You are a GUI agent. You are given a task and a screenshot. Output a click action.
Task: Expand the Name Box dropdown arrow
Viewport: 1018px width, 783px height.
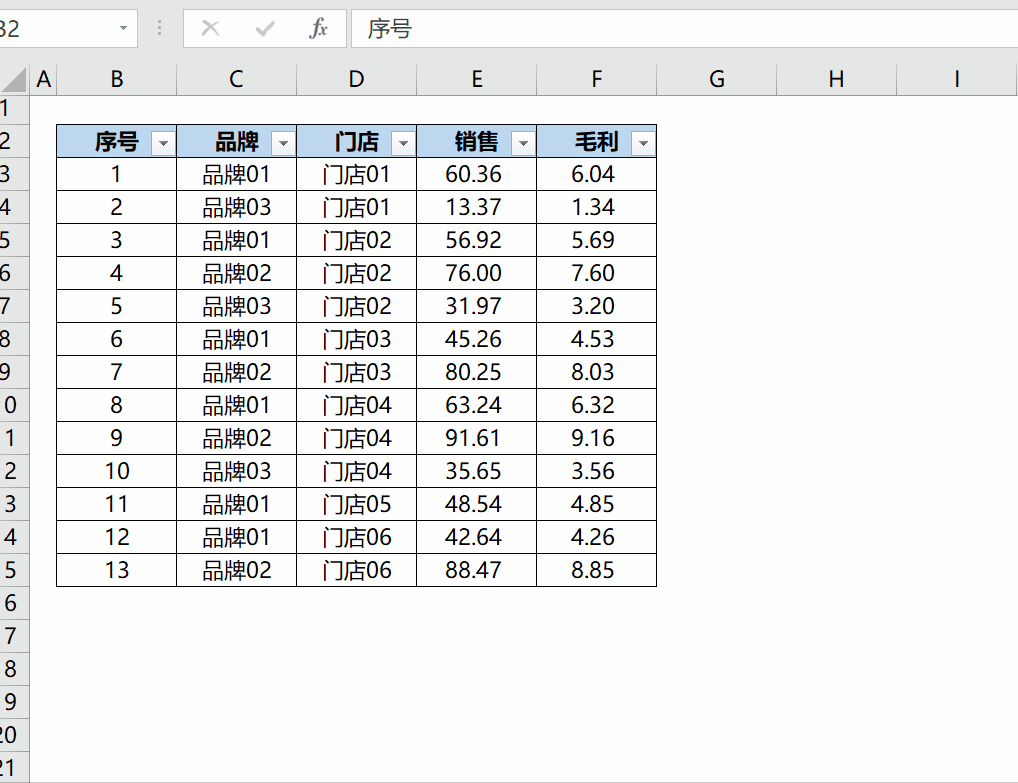[x=123, y=28]
